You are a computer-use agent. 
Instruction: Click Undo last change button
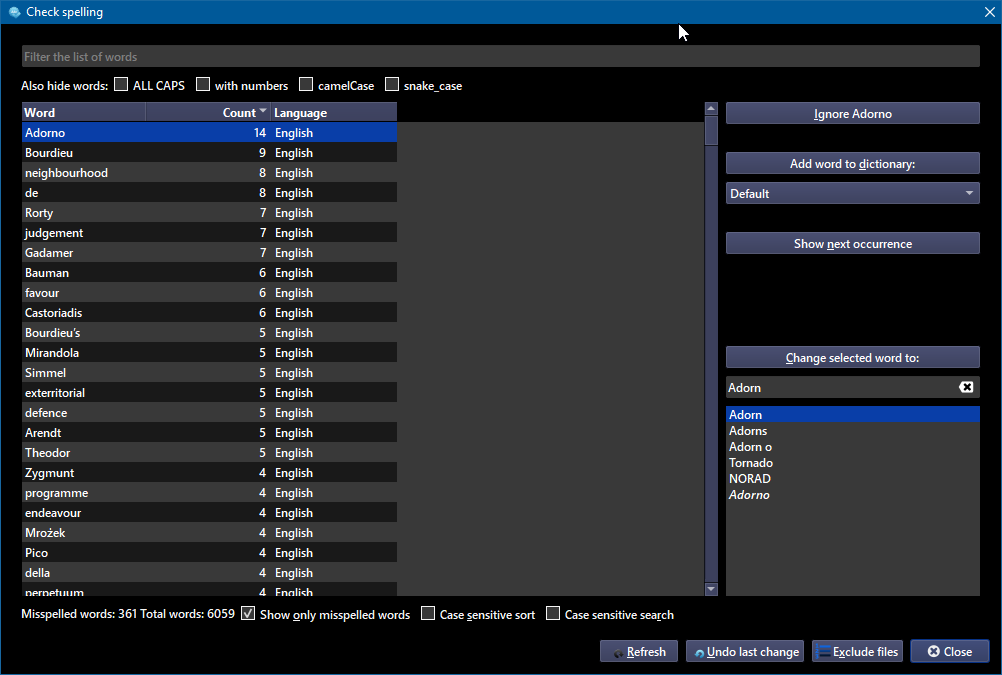point(746,651)
